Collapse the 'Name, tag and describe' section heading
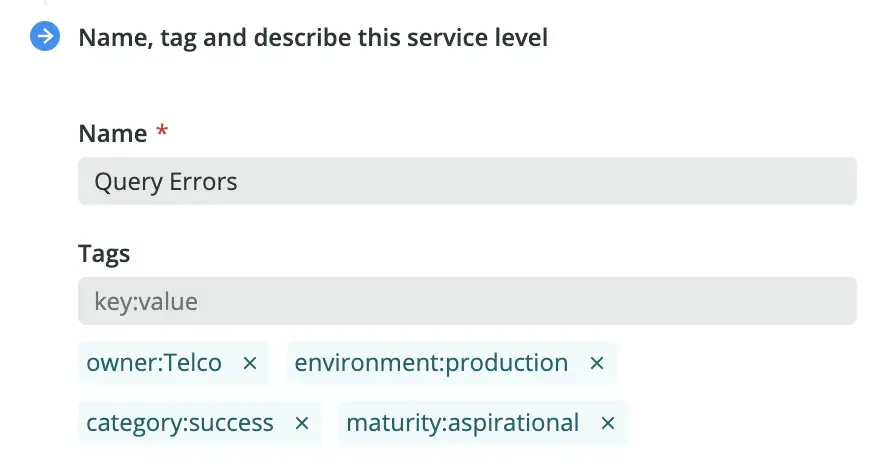The height and width of the screenshot is (470, 892). (x=313, y=38)
